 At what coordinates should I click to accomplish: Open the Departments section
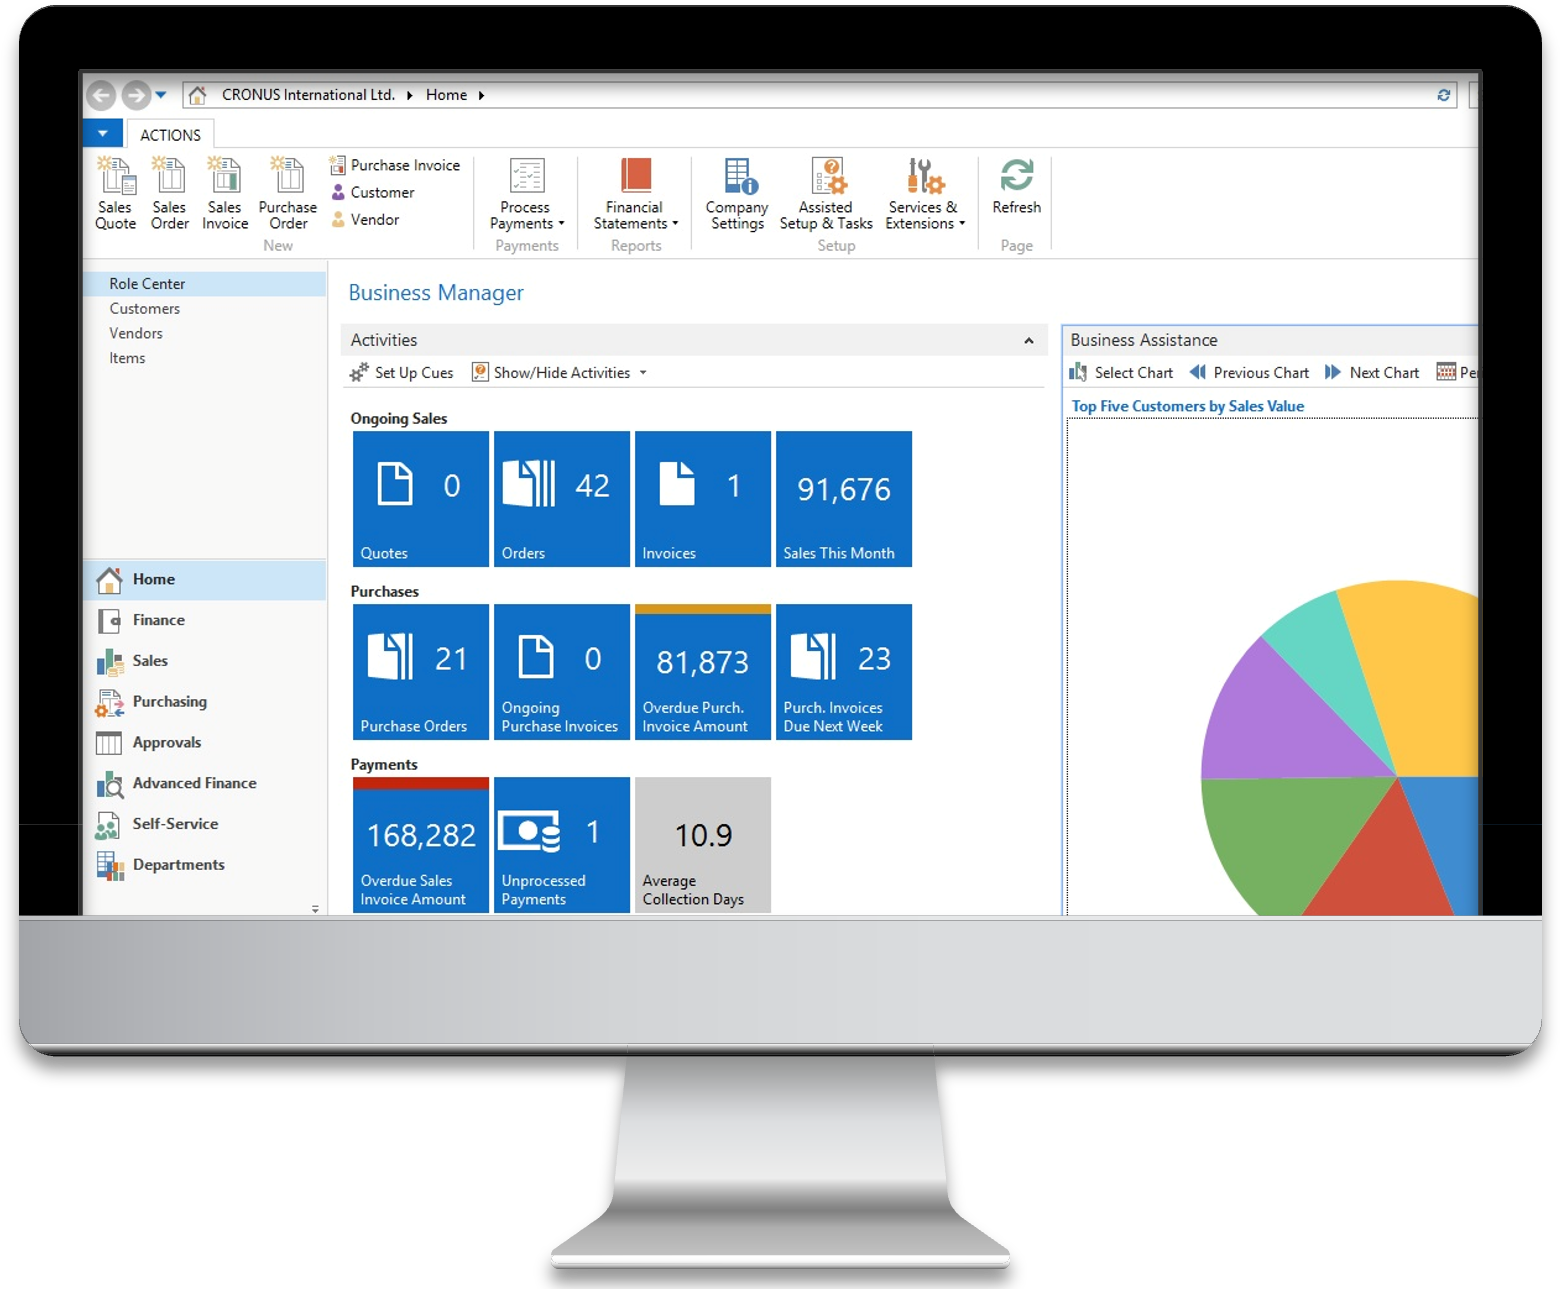coord(205,865)
